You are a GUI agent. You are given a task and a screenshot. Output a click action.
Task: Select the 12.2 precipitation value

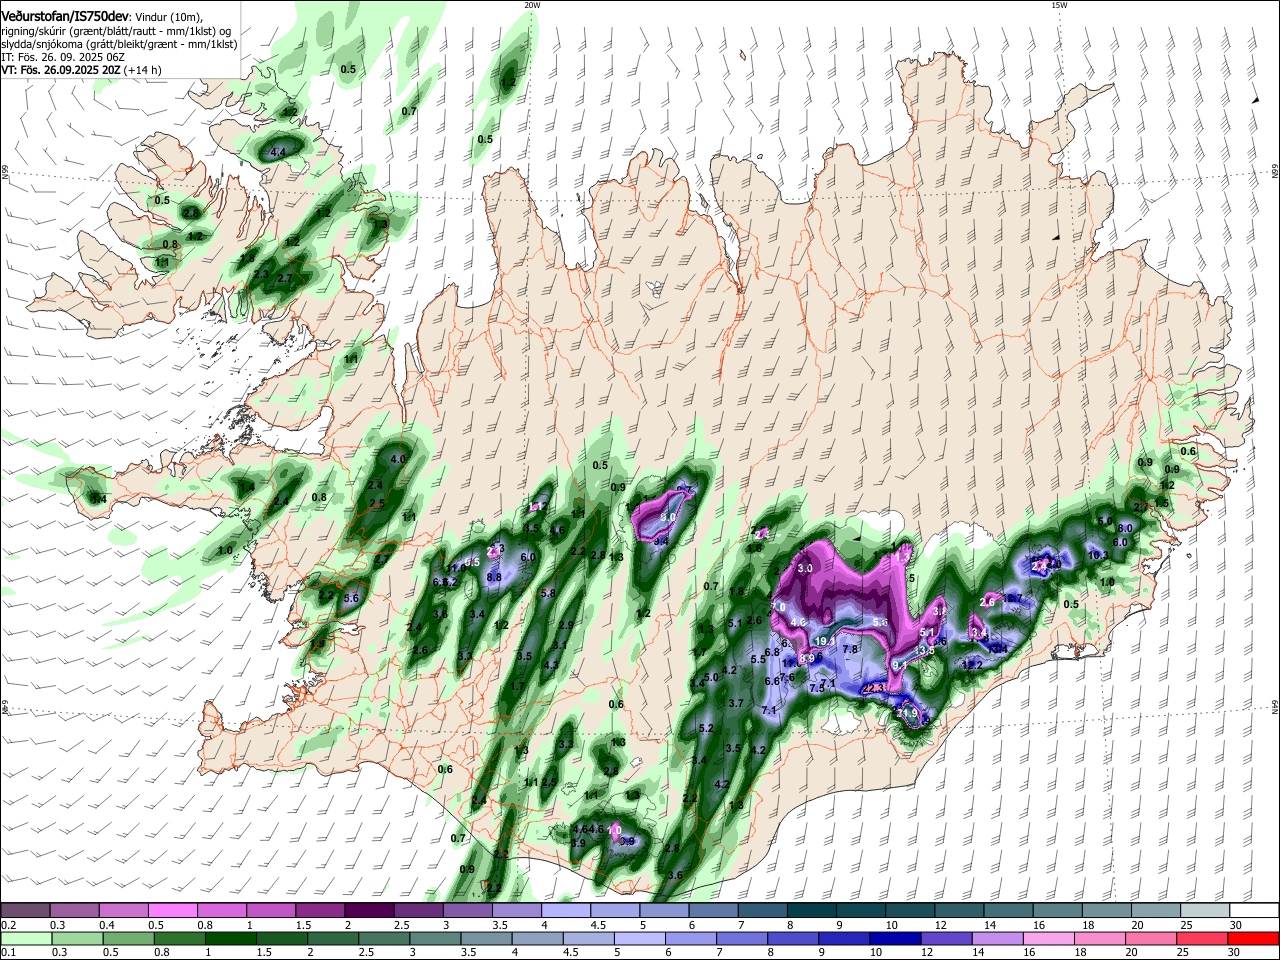click(972, 664)
